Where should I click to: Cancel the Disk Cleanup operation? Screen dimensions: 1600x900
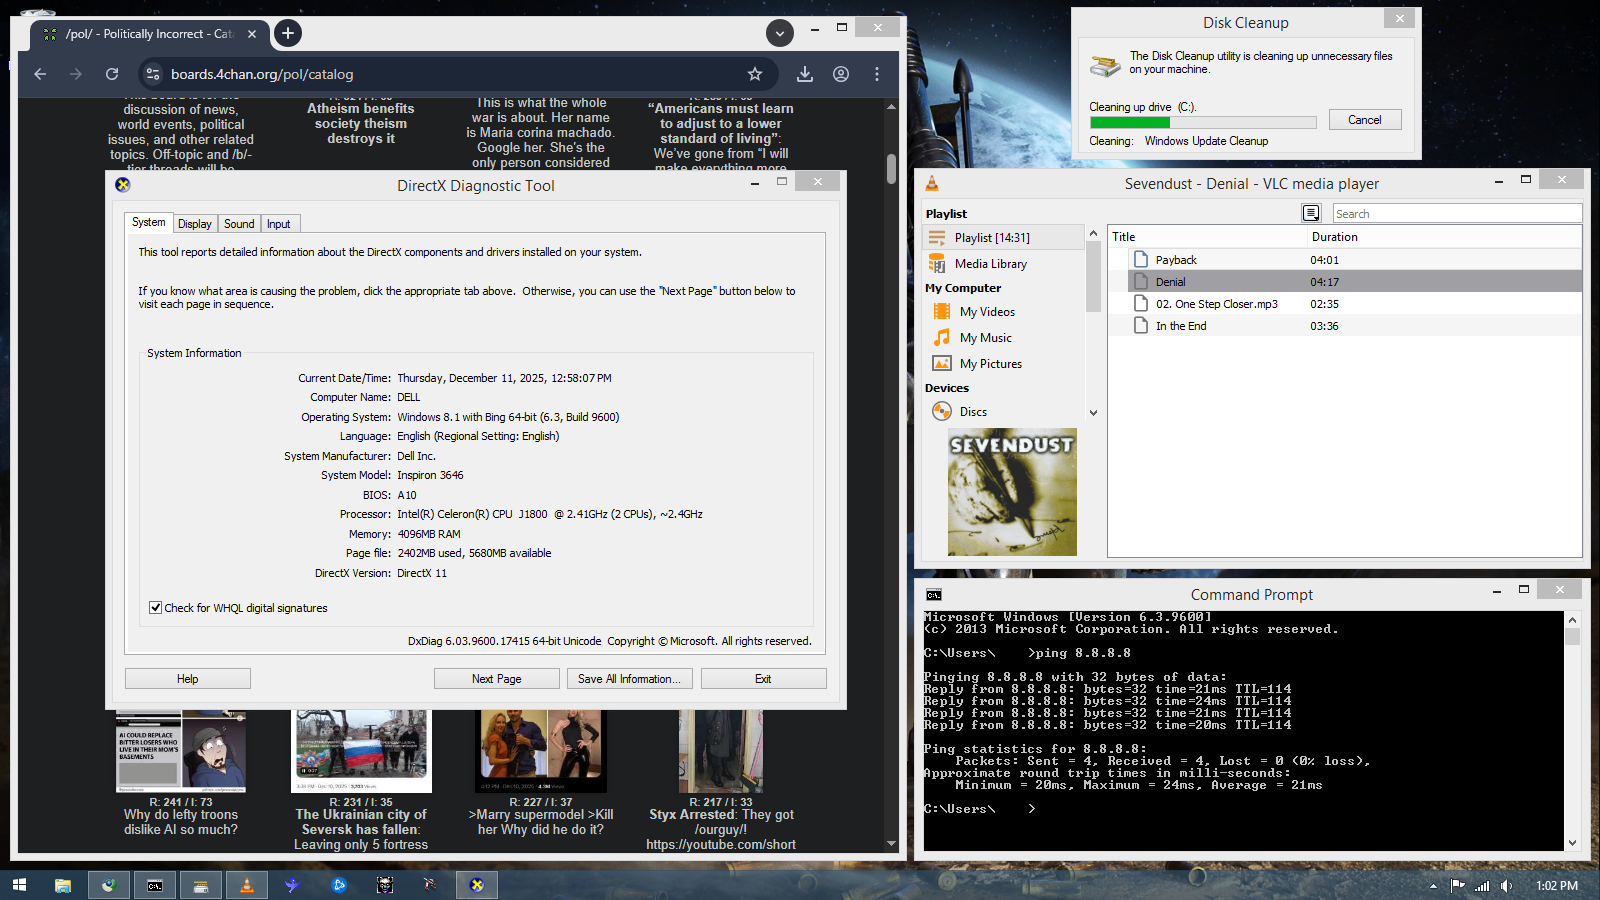click(x=1364, y=120)
